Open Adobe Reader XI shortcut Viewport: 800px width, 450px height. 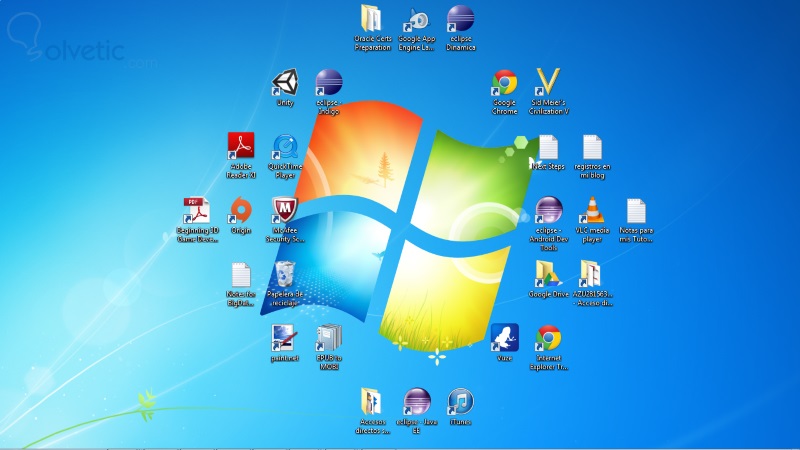[241, 156]
